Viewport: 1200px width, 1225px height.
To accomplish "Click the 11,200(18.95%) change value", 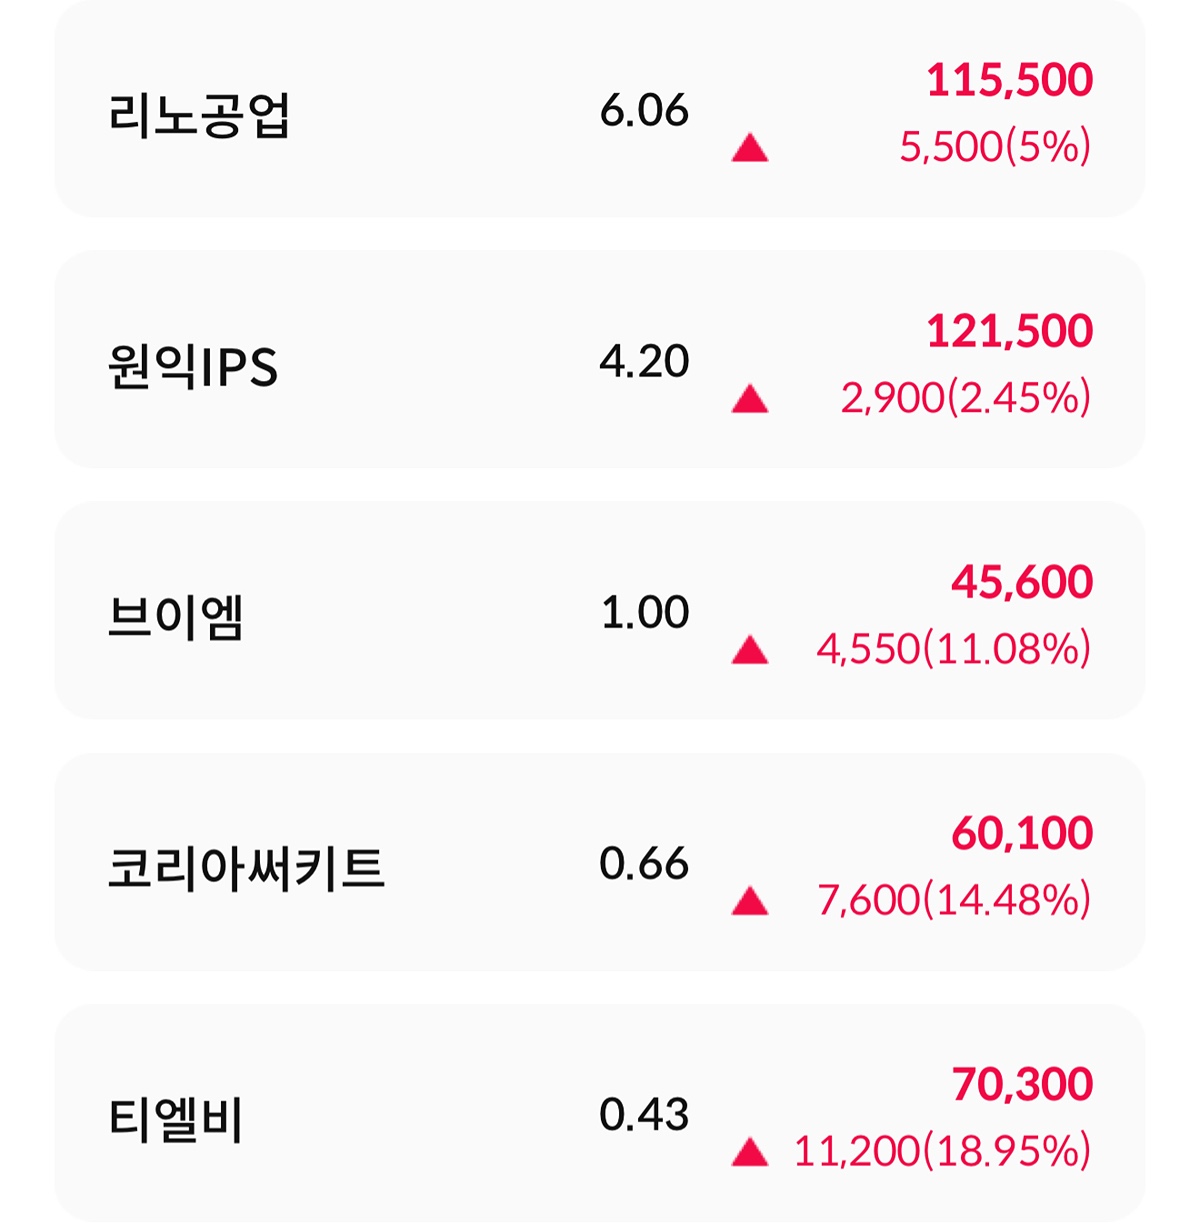I will pos(942,1152).
